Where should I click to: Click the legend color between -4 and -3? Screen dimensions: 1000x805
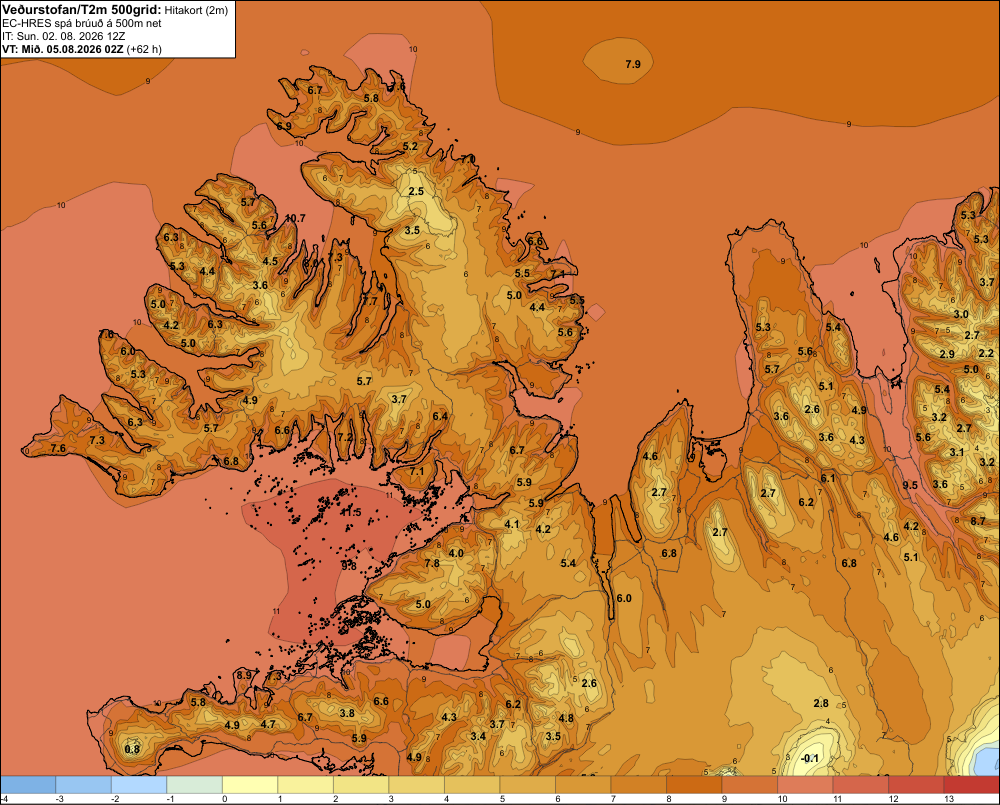pos(28,784)
